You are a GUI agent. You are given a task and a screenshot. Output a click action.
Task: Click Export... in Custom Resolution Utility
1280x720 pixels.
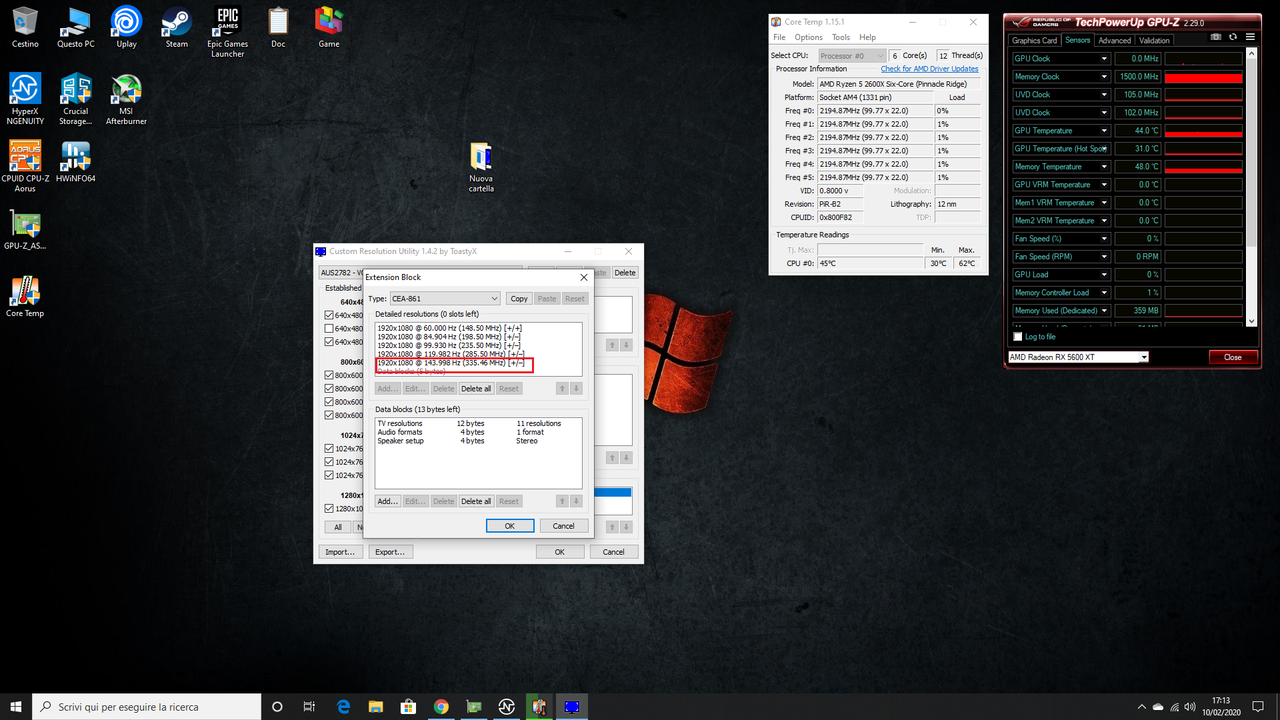pos(389,552)
